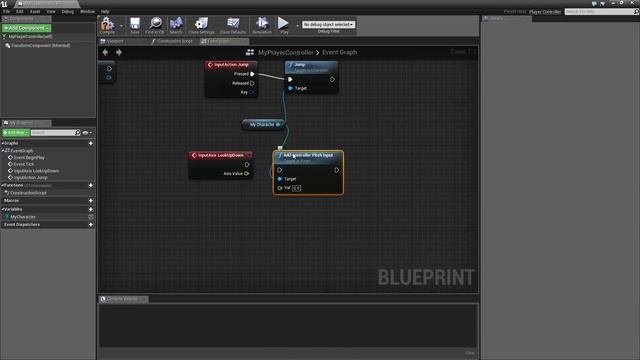Select ConstructionScript in Functions
This screenshot has width=640, height=360.
click(28, 193)
